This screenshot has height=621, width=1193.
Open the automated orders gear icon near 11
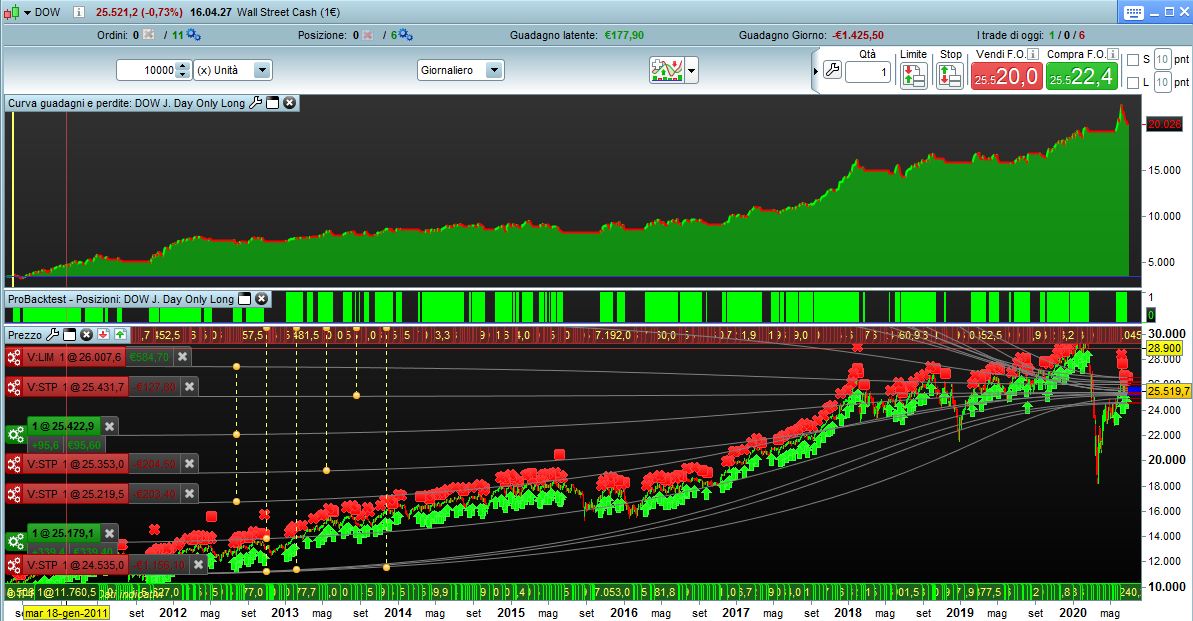[x=193, y=35]
